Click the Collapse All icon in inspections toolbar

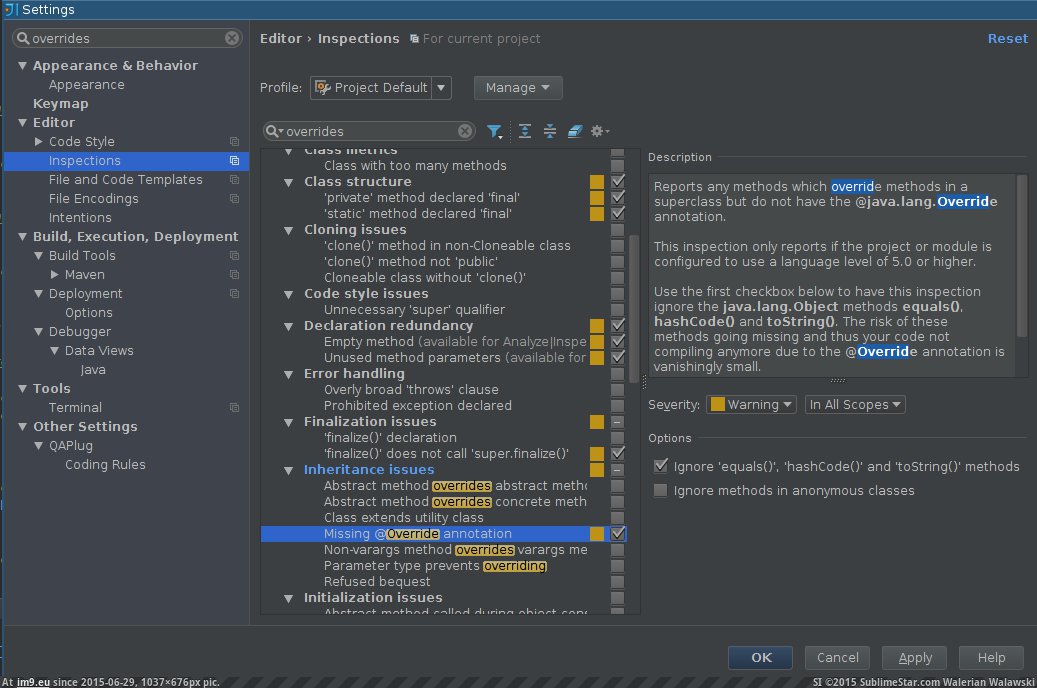coord(549,131)
